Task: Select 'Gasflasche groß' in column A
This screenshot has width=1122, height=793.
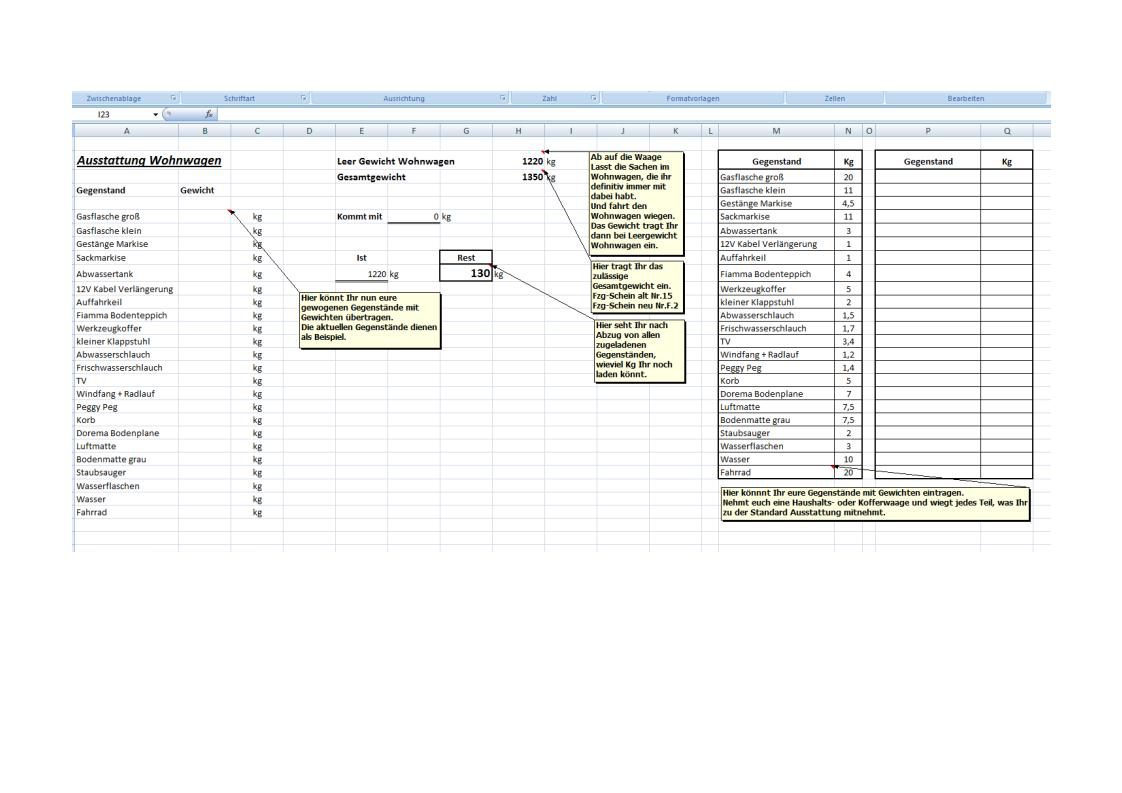Action: tap(108, 217)
